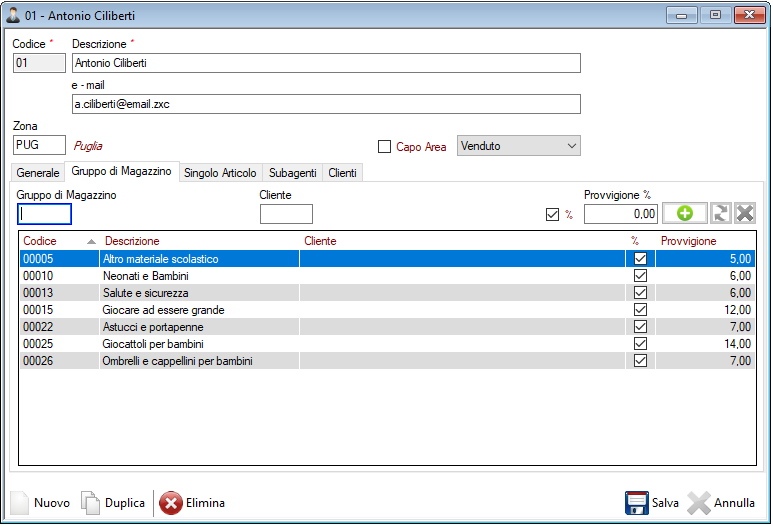Click the grey refresh arrows icon

tap(721, 213)
